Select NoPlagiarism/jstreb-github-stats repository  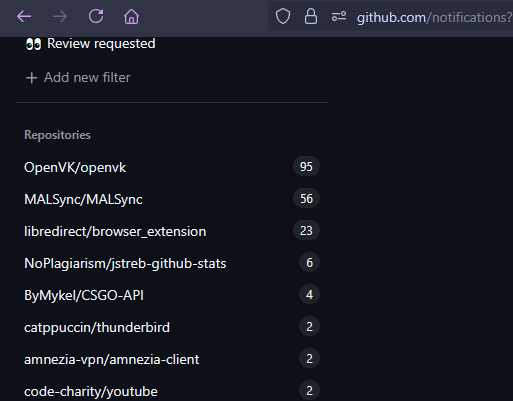(x=172, y=263)
